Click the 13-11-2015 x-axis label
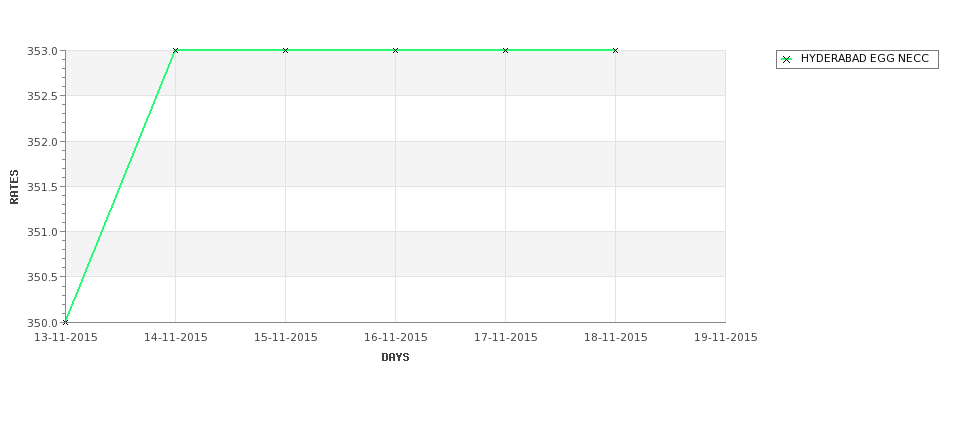The width and height of the screenshot is (975, 429). coord(65,338)
